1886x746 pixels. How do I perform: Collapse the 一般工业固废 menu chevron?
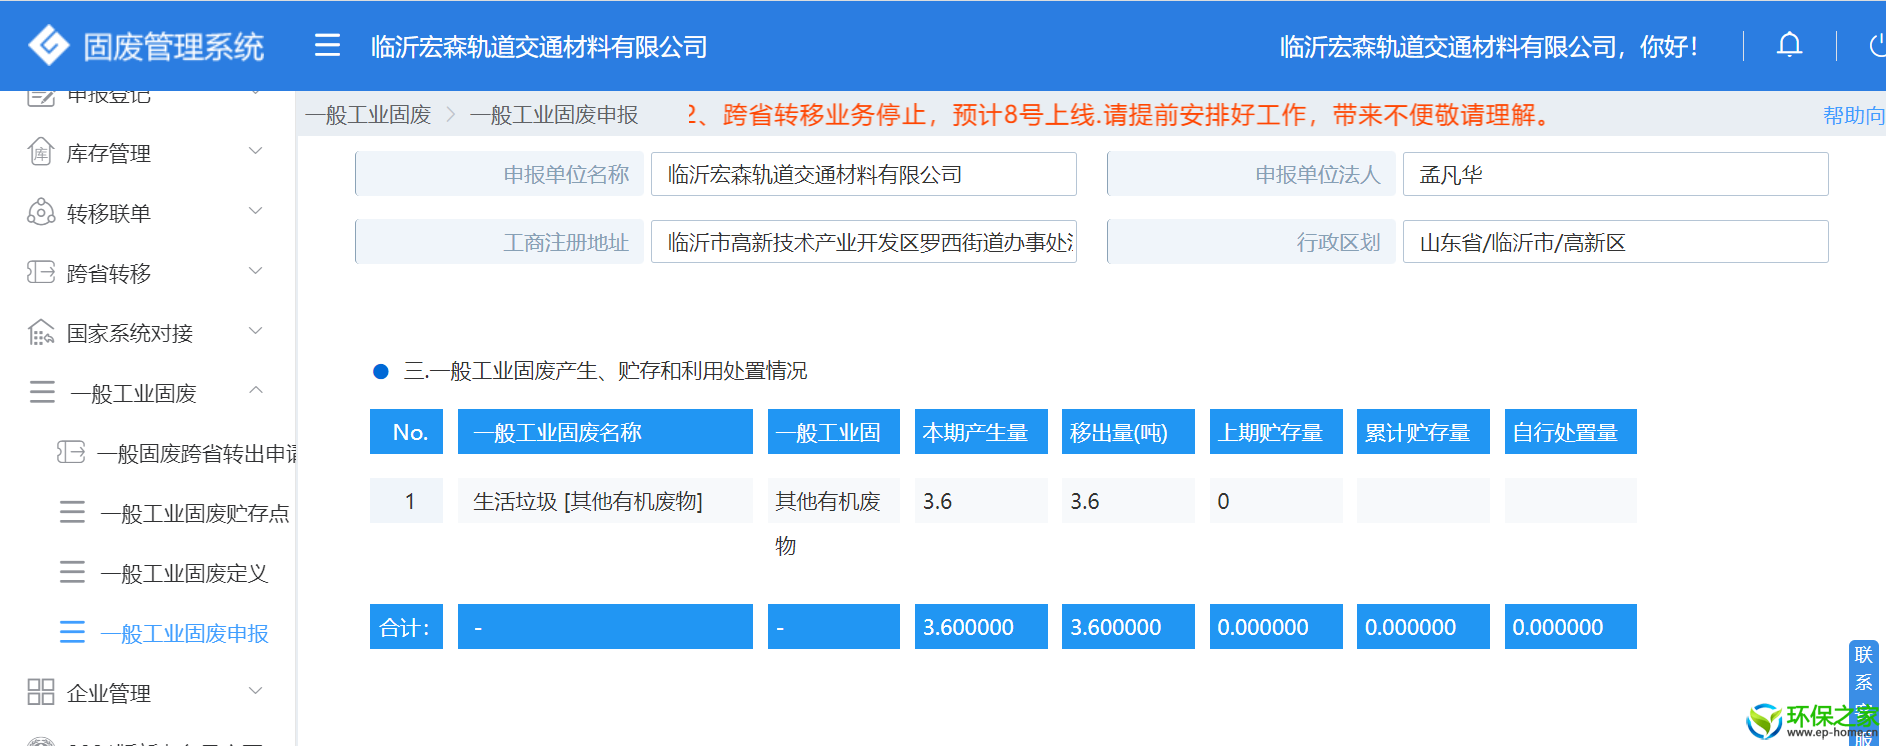coord(255,390)
